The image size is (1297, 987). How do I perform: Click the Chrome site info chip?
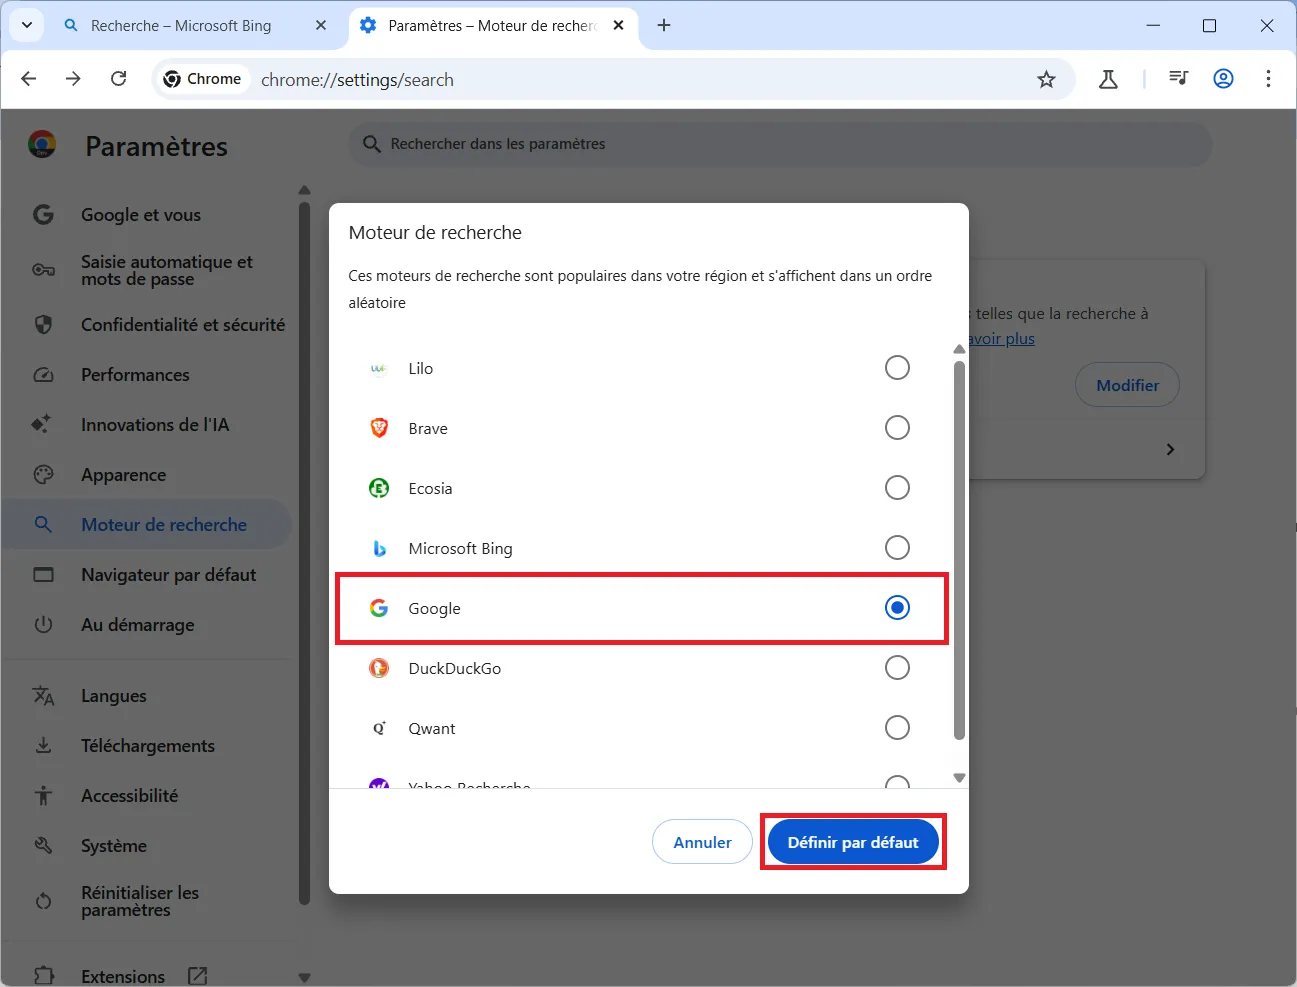(x=202, y=79)
